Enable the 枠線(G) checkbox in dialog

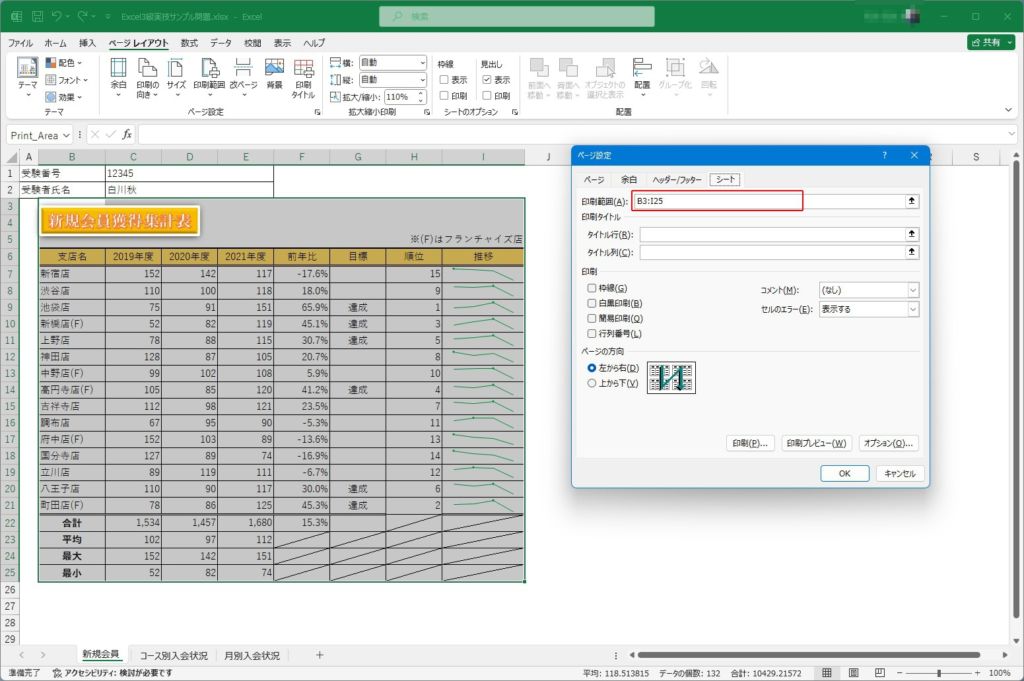(593, 289)
